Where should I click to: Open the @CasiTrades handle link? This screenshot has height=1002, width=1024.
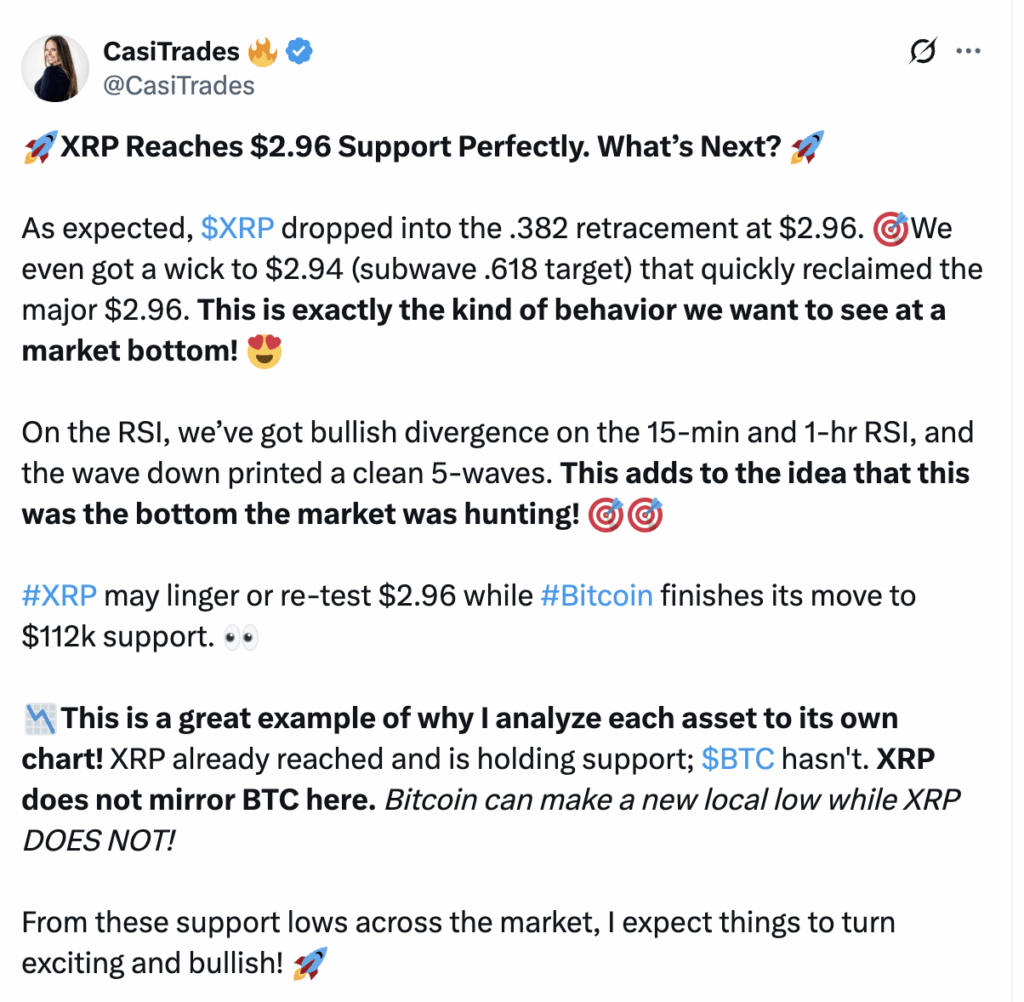(x=179, y=86)
